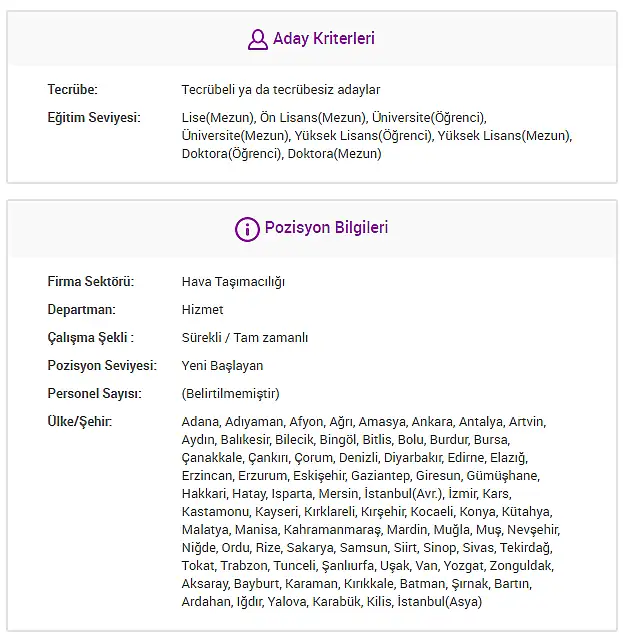Click the Hizmet department value
623x633 pixels.
(202, 309)
